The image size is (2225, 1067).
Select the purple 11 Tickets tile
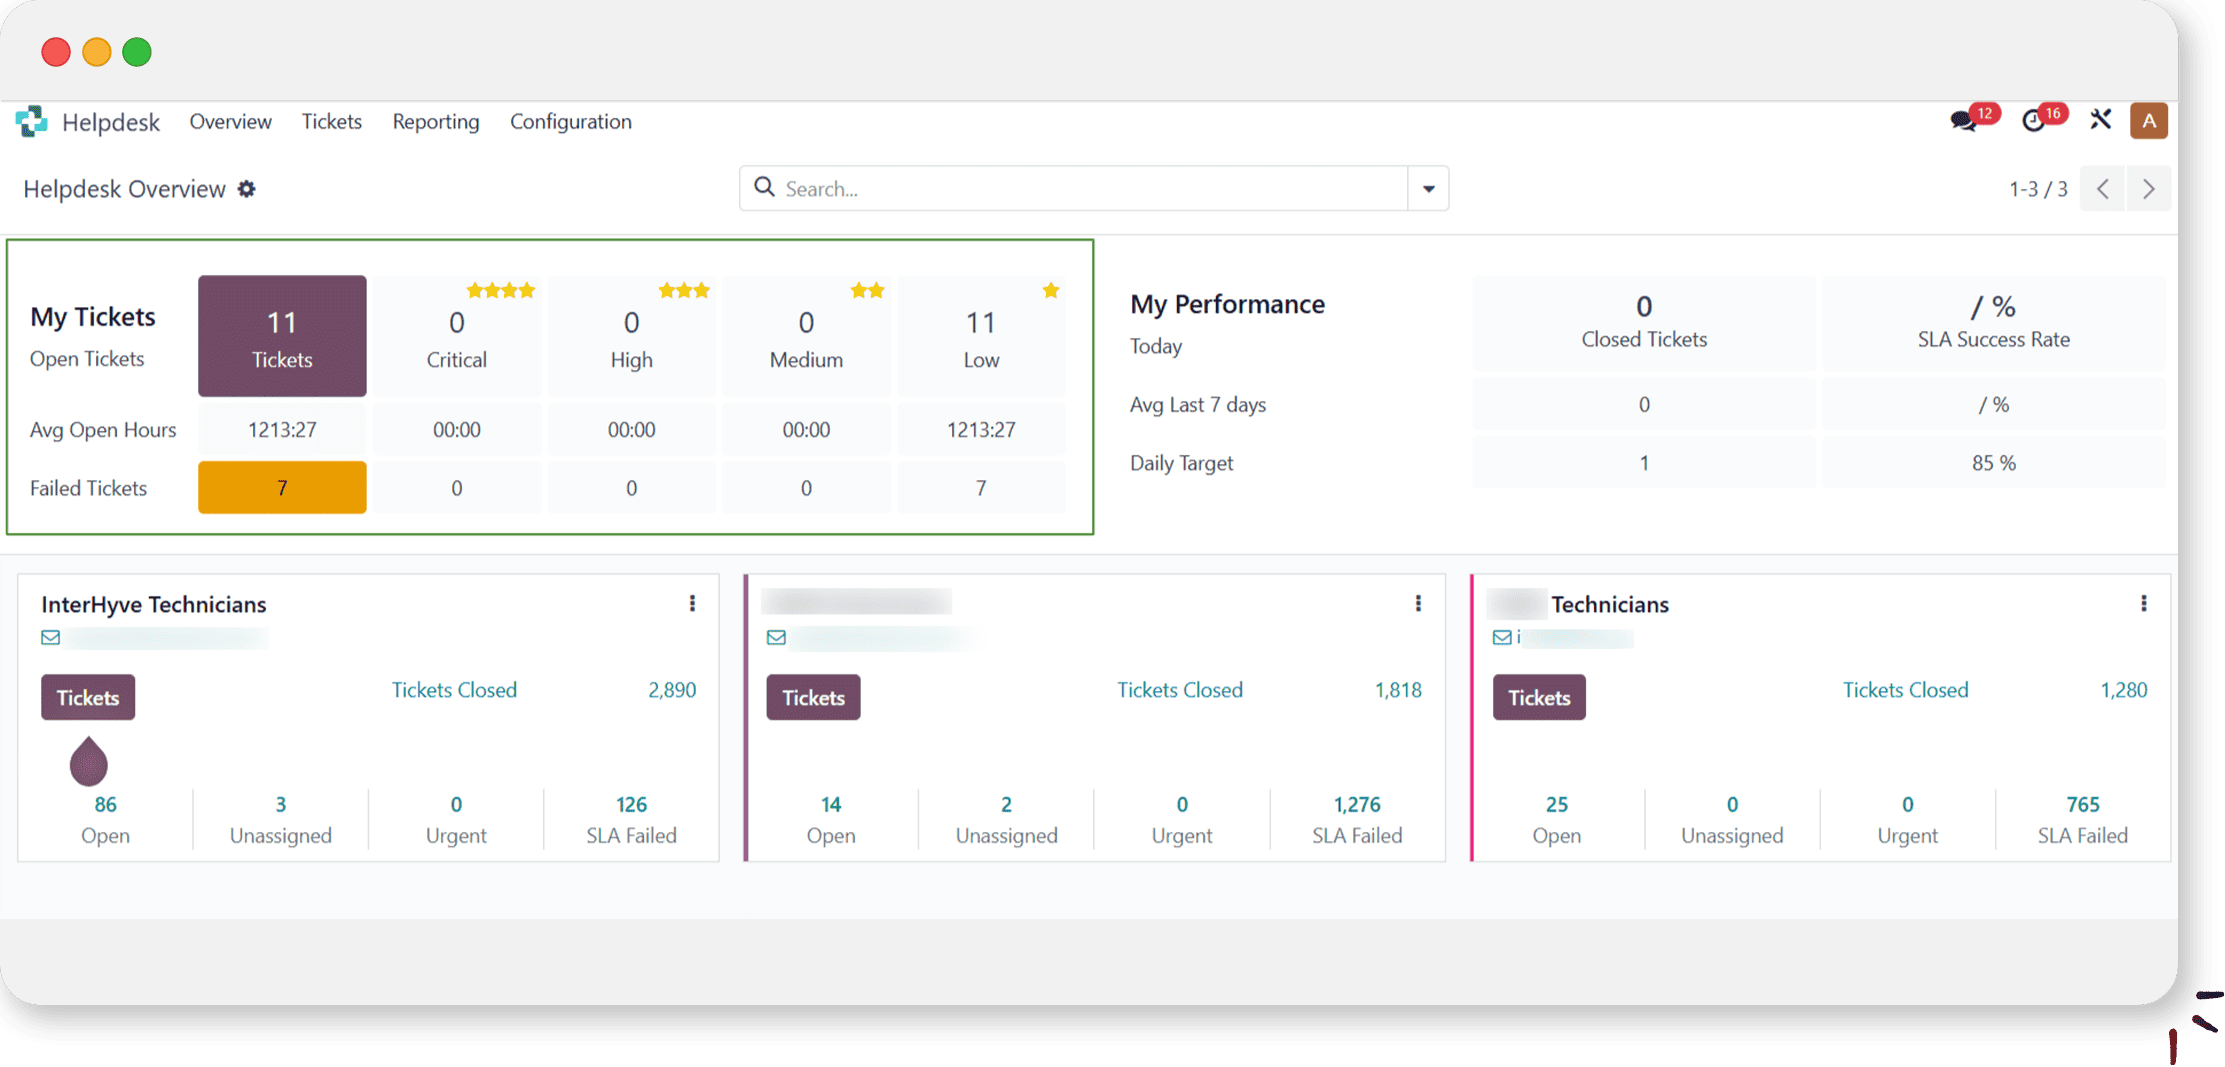tap(282, 336)
